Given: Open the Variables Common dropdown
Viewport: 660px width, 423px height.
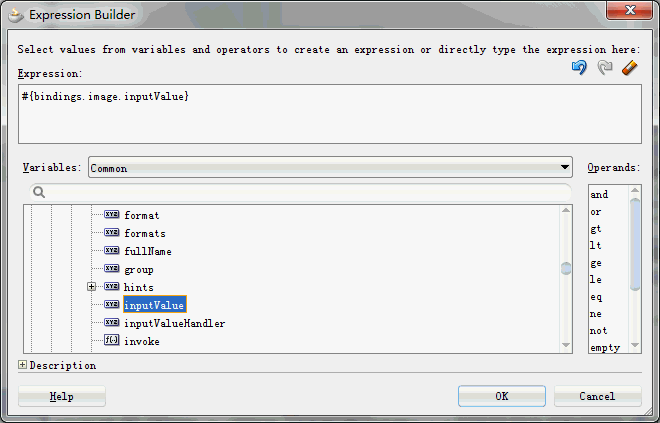Looking at the screenshot, I should point(565,168).
